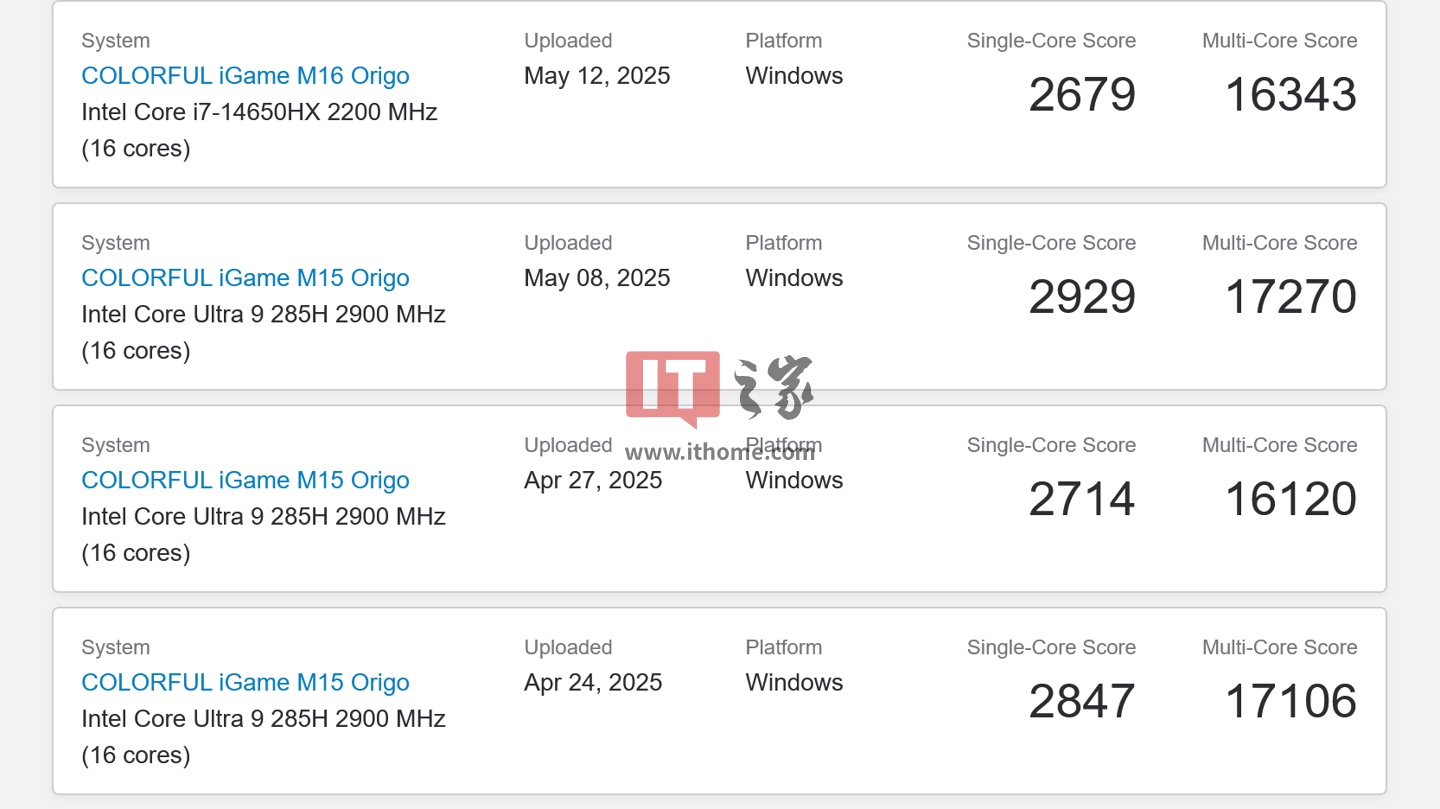Image resolution: width=1440 pixels, height=809 pixels.
Task: Click the single-core score 2929
Action: pos(1082,297)
